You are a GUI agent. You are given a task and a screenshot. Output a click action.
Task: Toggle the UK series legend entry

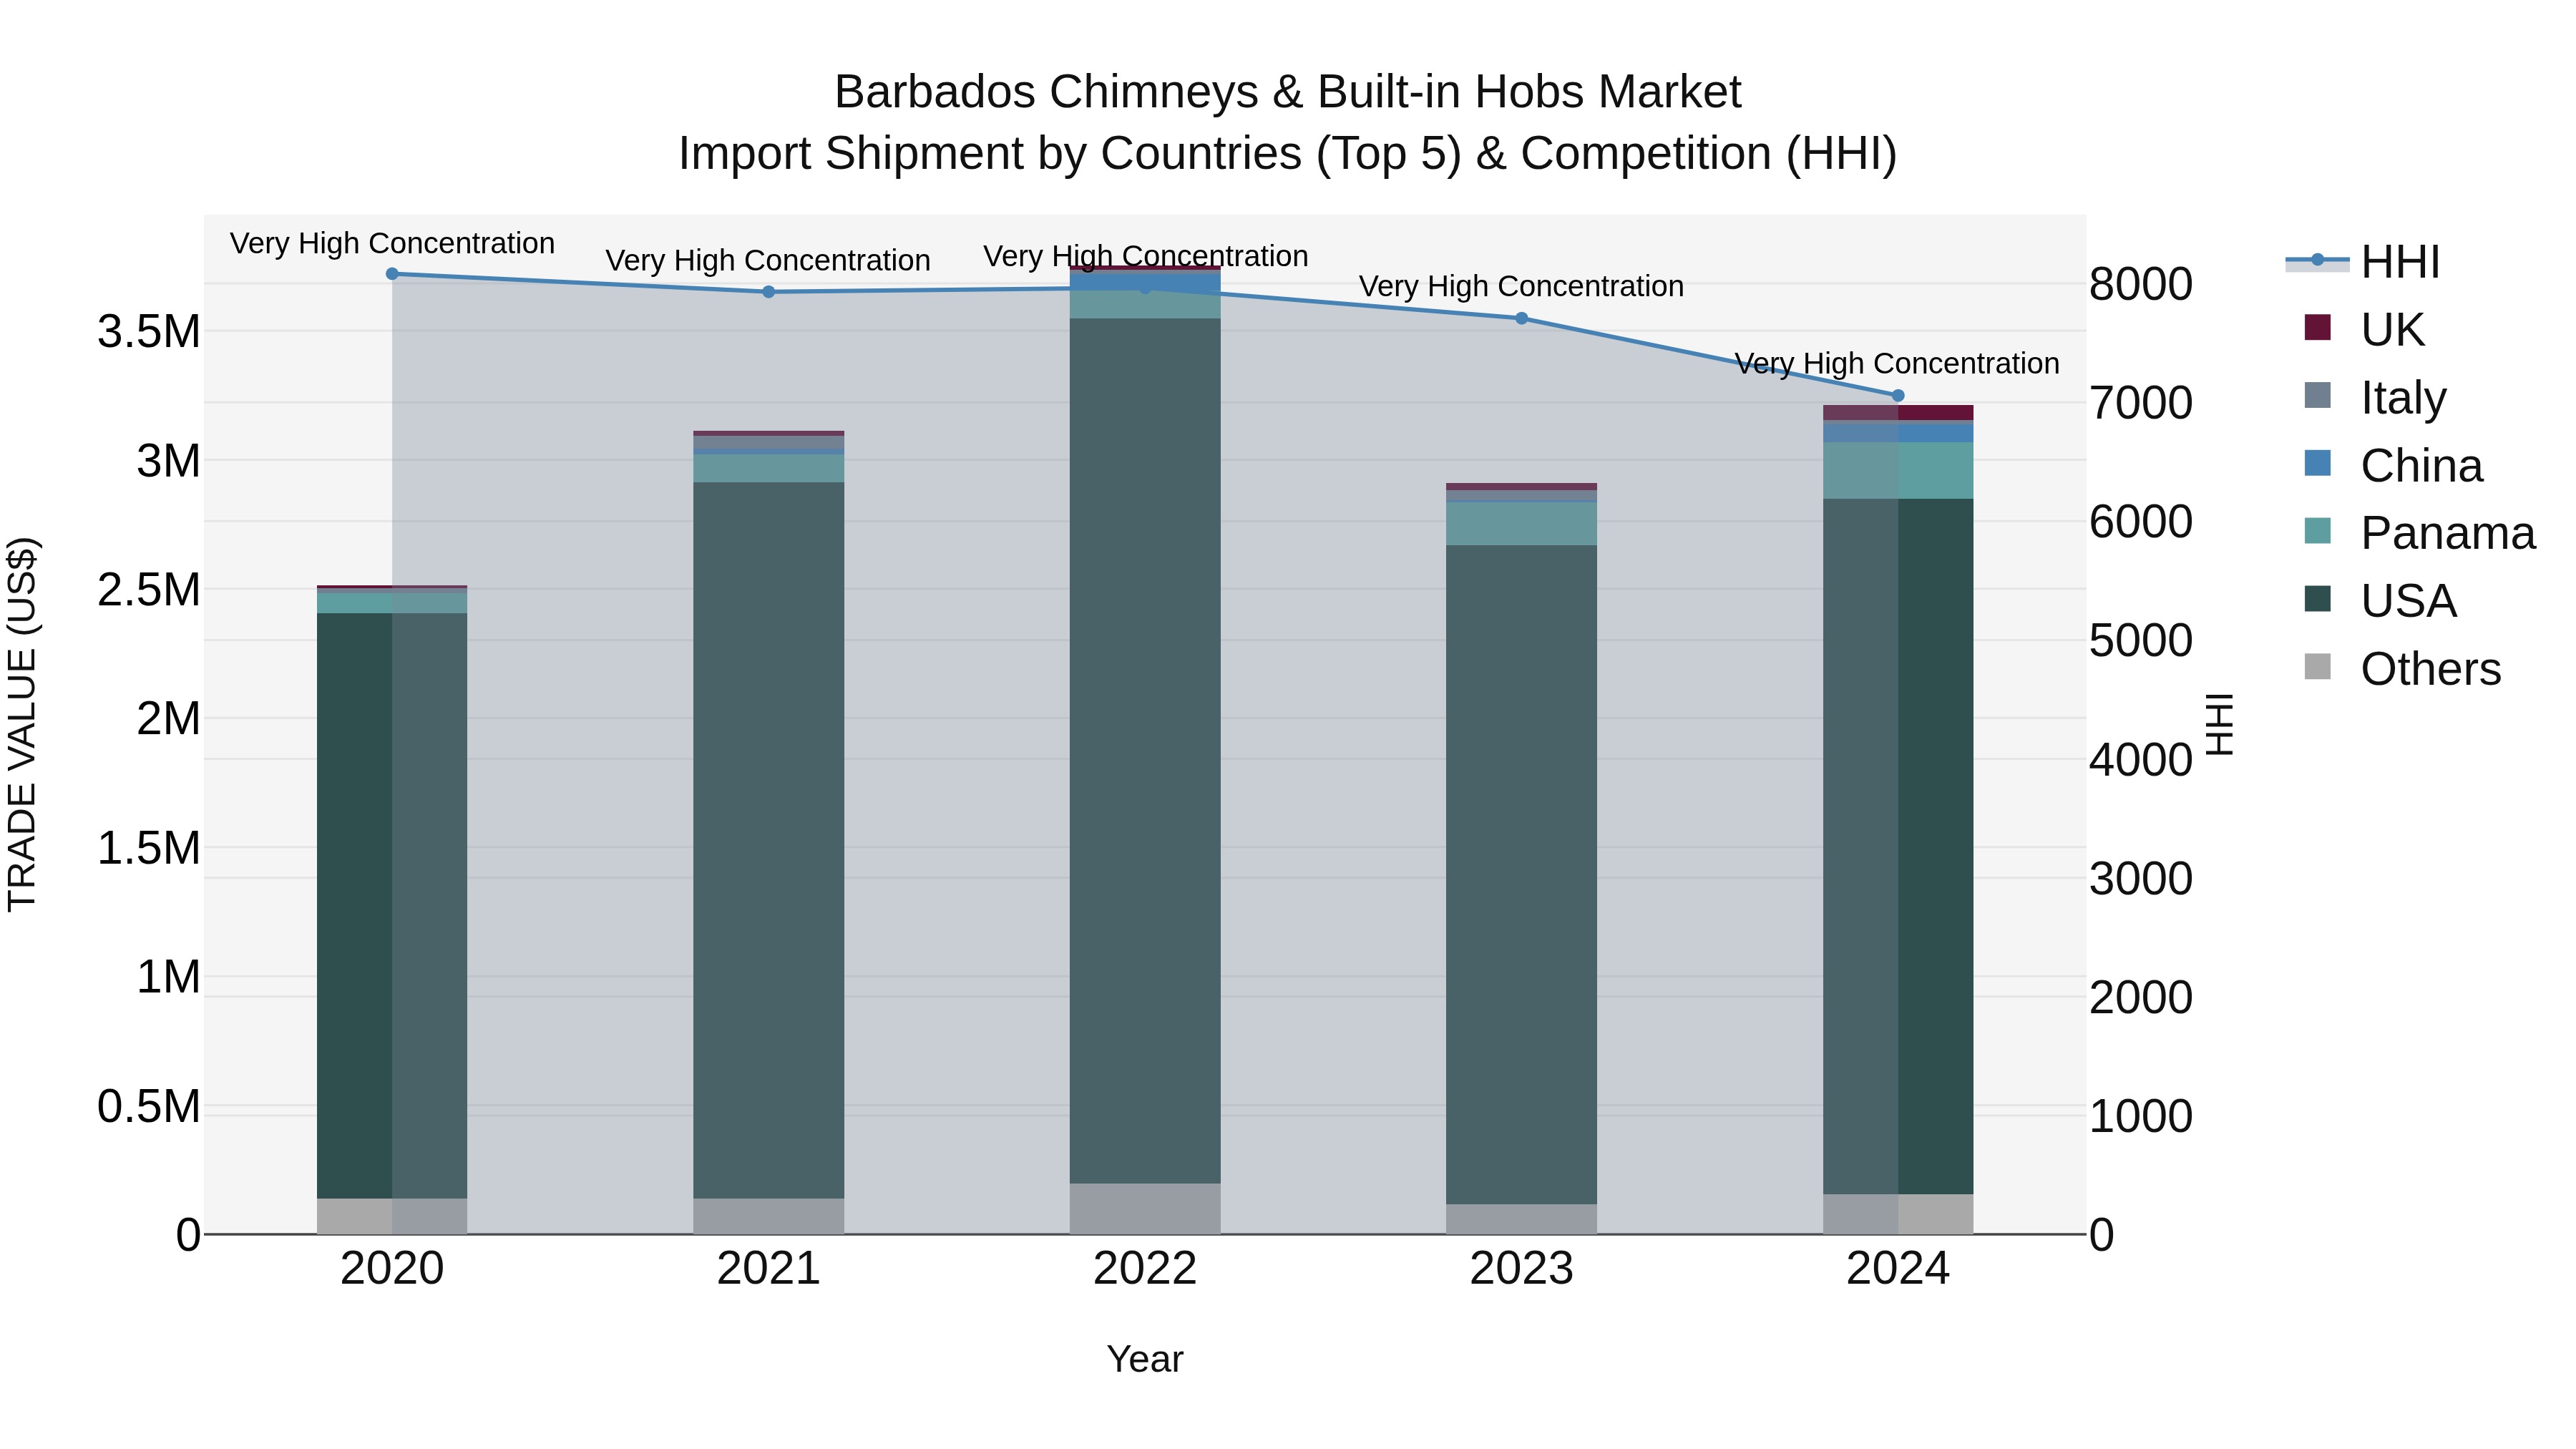pos(2364,329)
